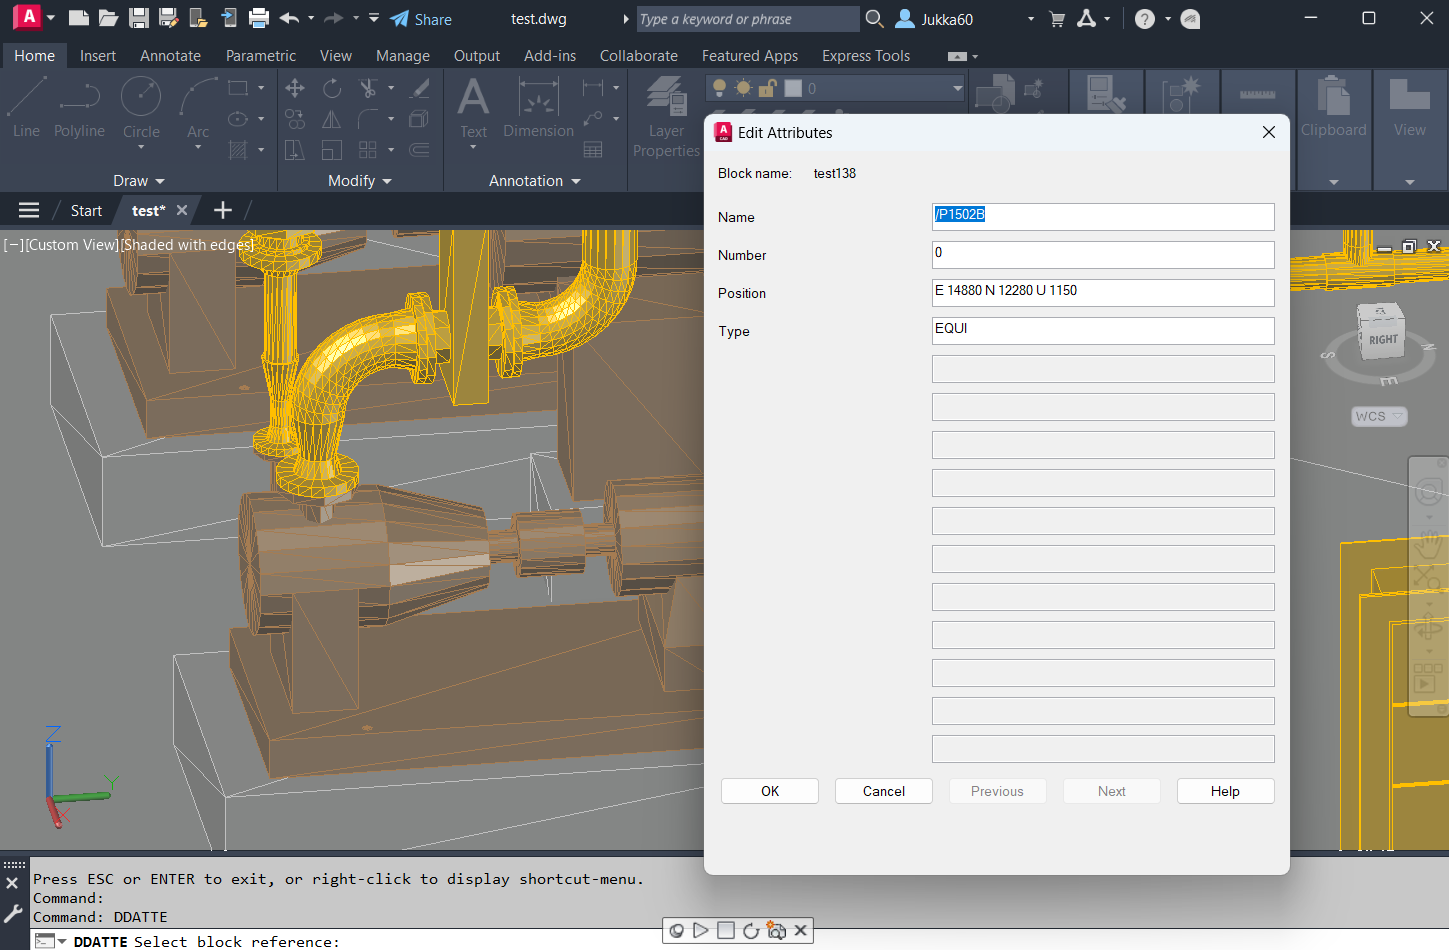Switch to the Insert ribbon tab
Viewport: 1449px width, 950px height.
pyautogui.click(x=98, y=56)
